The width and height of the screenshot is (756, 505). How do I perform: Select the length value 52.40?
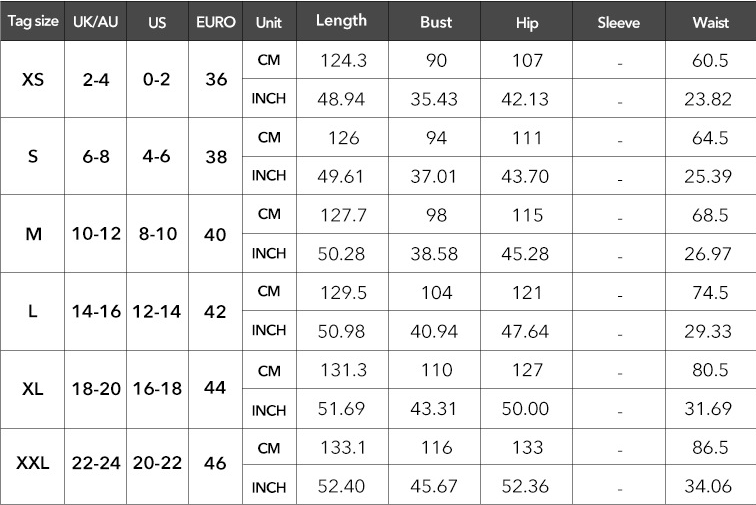click(x=341, y=486)
